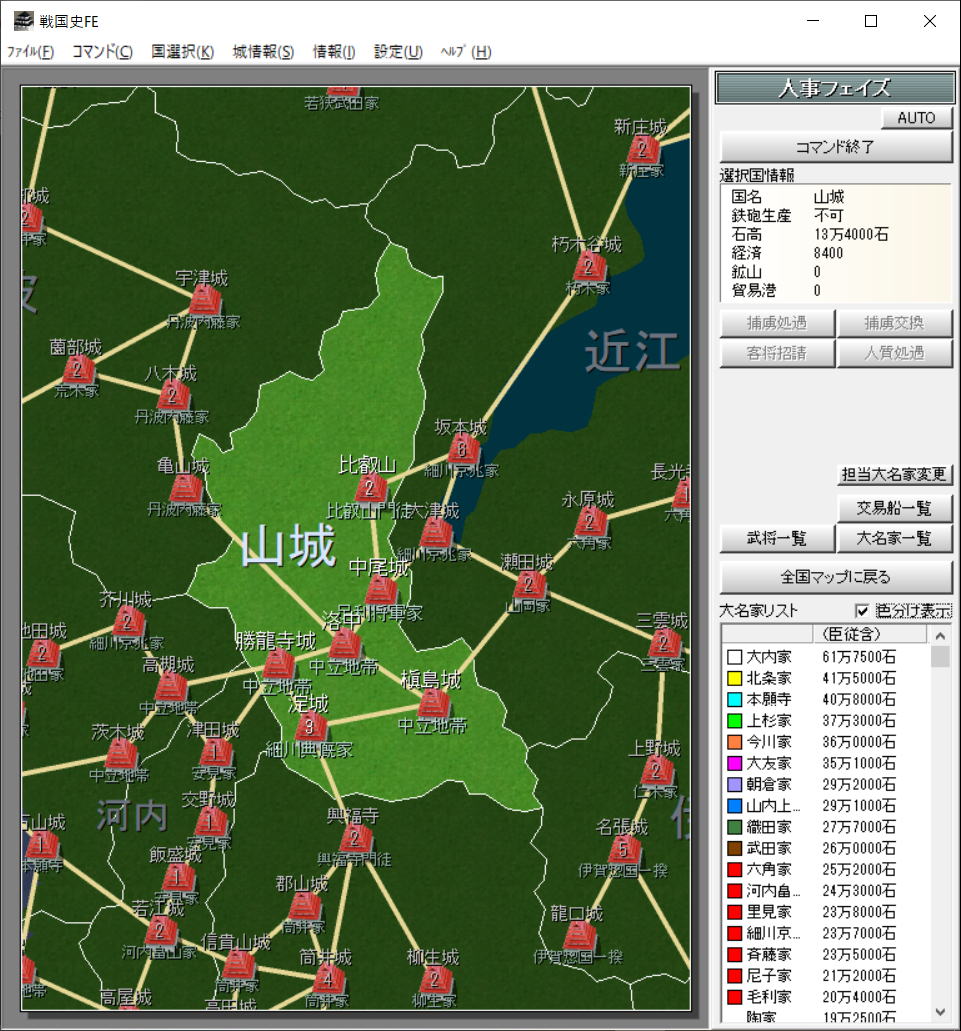Open the コマンド(C) menu

[x=102, y=52]
